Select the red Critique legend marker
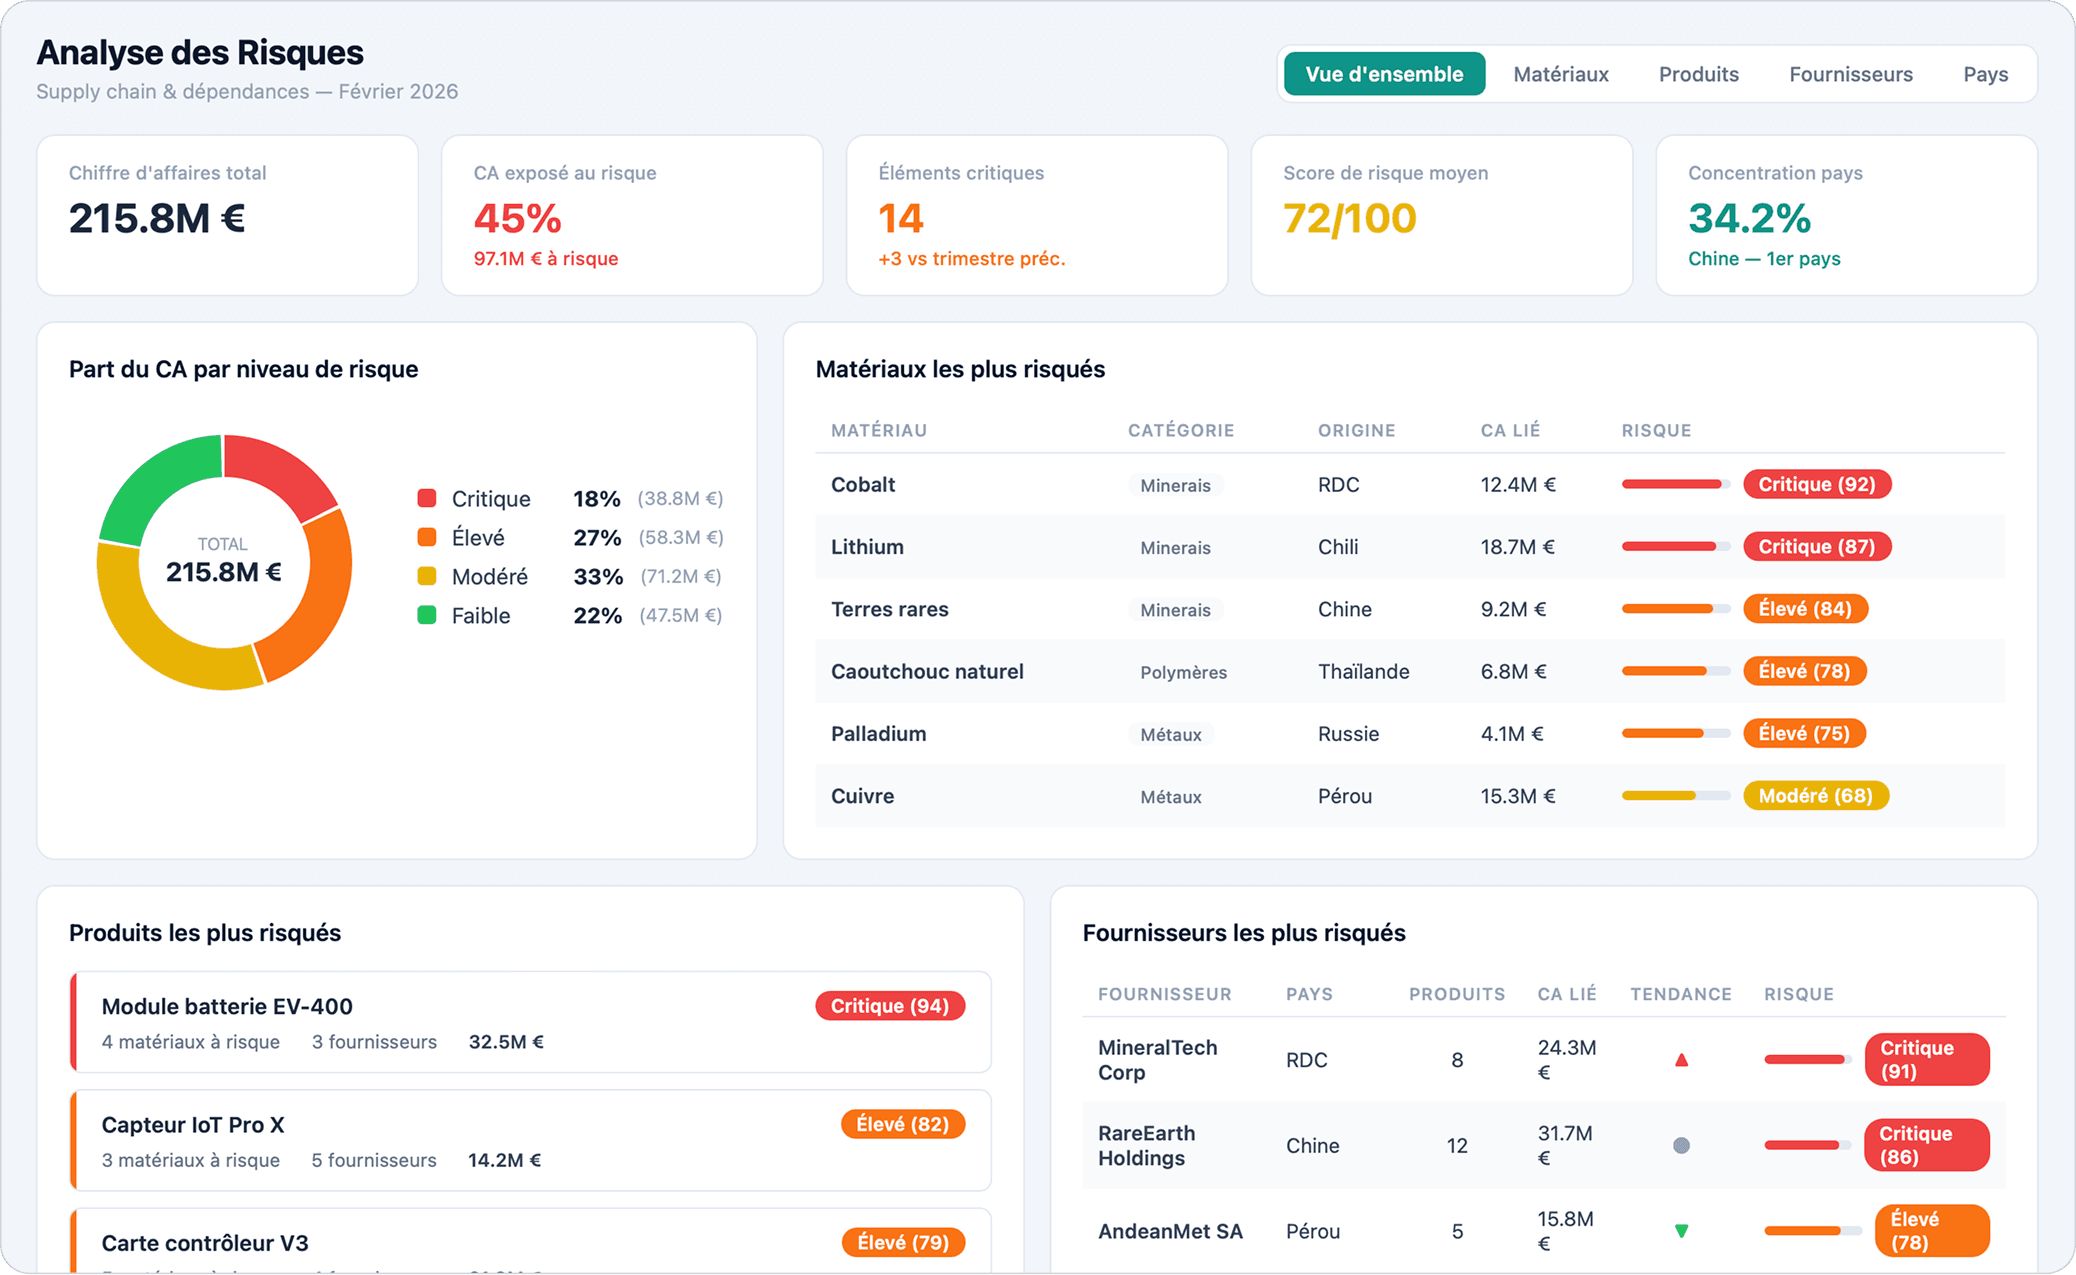Image resolution: width=2076 pixels, height=1275 pixels. 428,498
